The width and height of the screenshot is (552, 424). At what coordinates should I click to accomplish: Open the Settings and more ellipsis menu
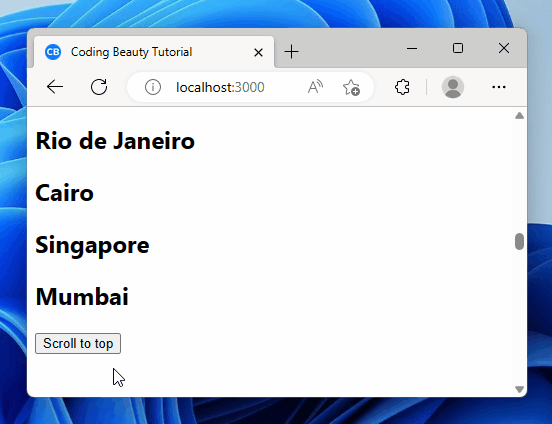pos(499,87)
